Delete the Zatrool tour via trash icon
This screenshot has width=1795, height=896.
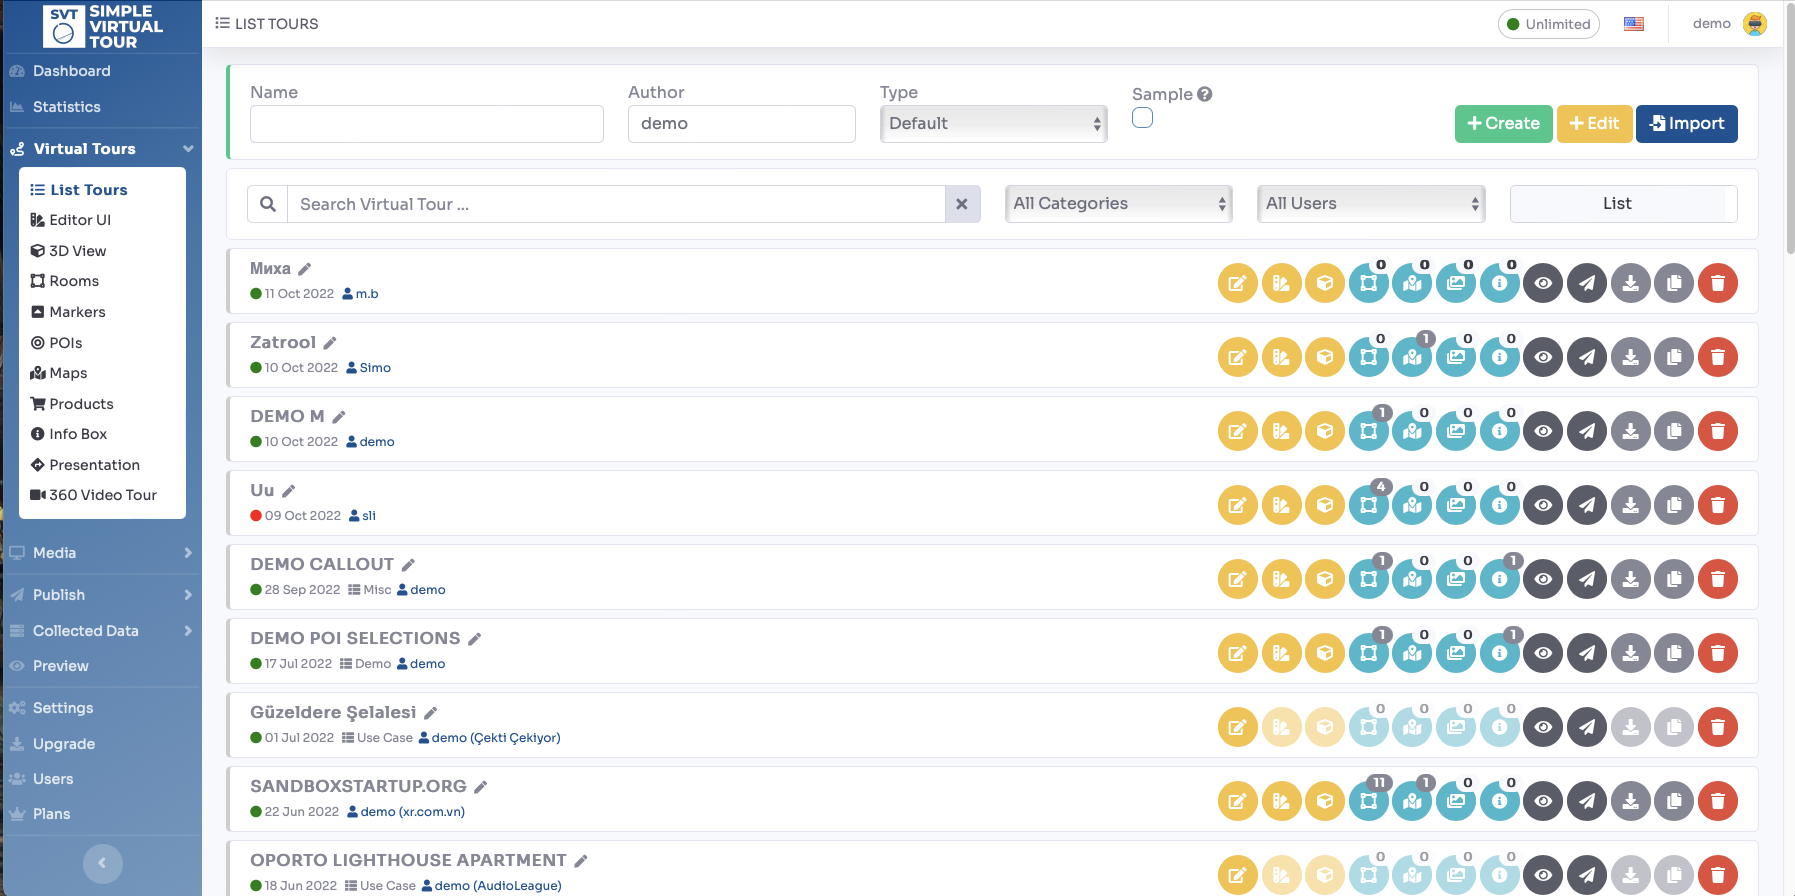pos(1717,357)
